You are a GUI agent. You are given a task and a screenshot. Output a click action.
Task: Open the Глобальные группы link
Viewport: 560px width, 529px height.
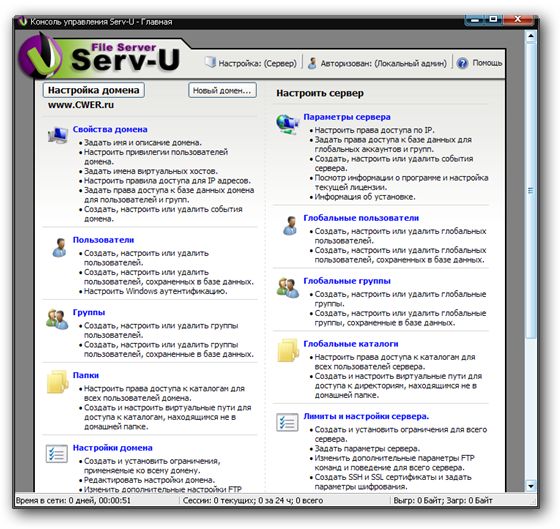coord(347,281)
